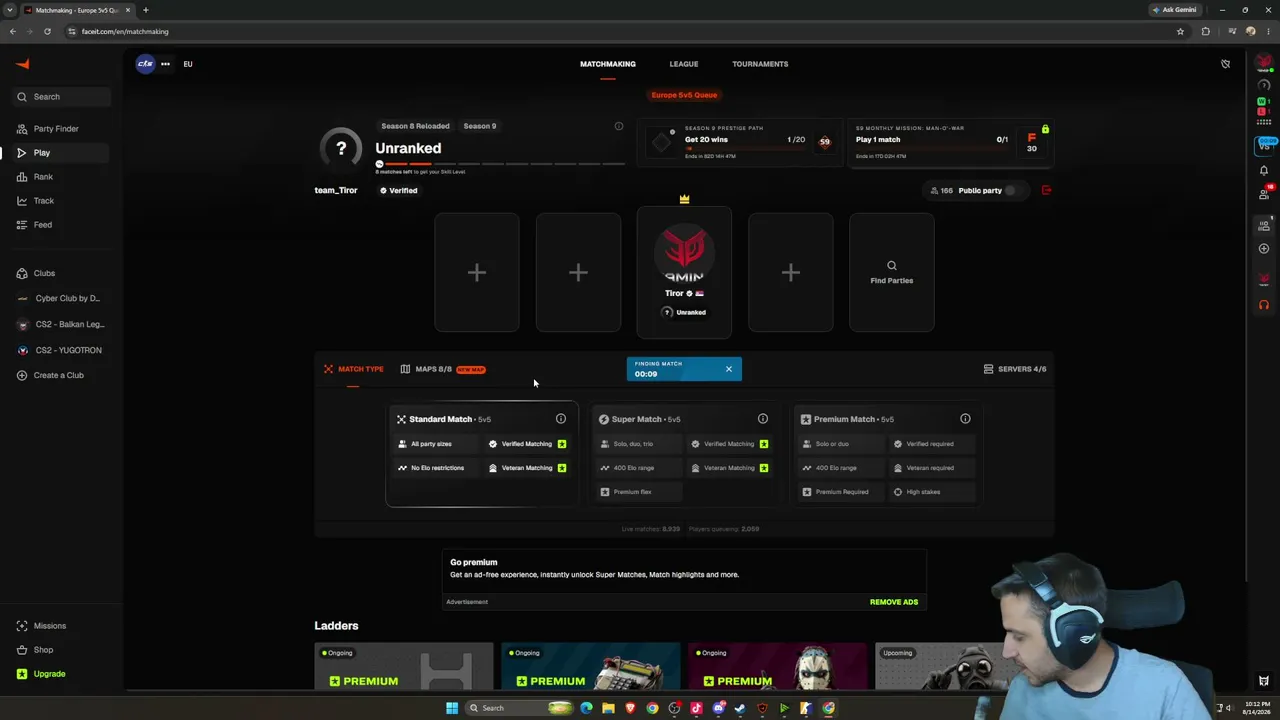Screen dimensions: 1280x720
Task: Open the Track page from sidebar
Action: tap(43, 201)
